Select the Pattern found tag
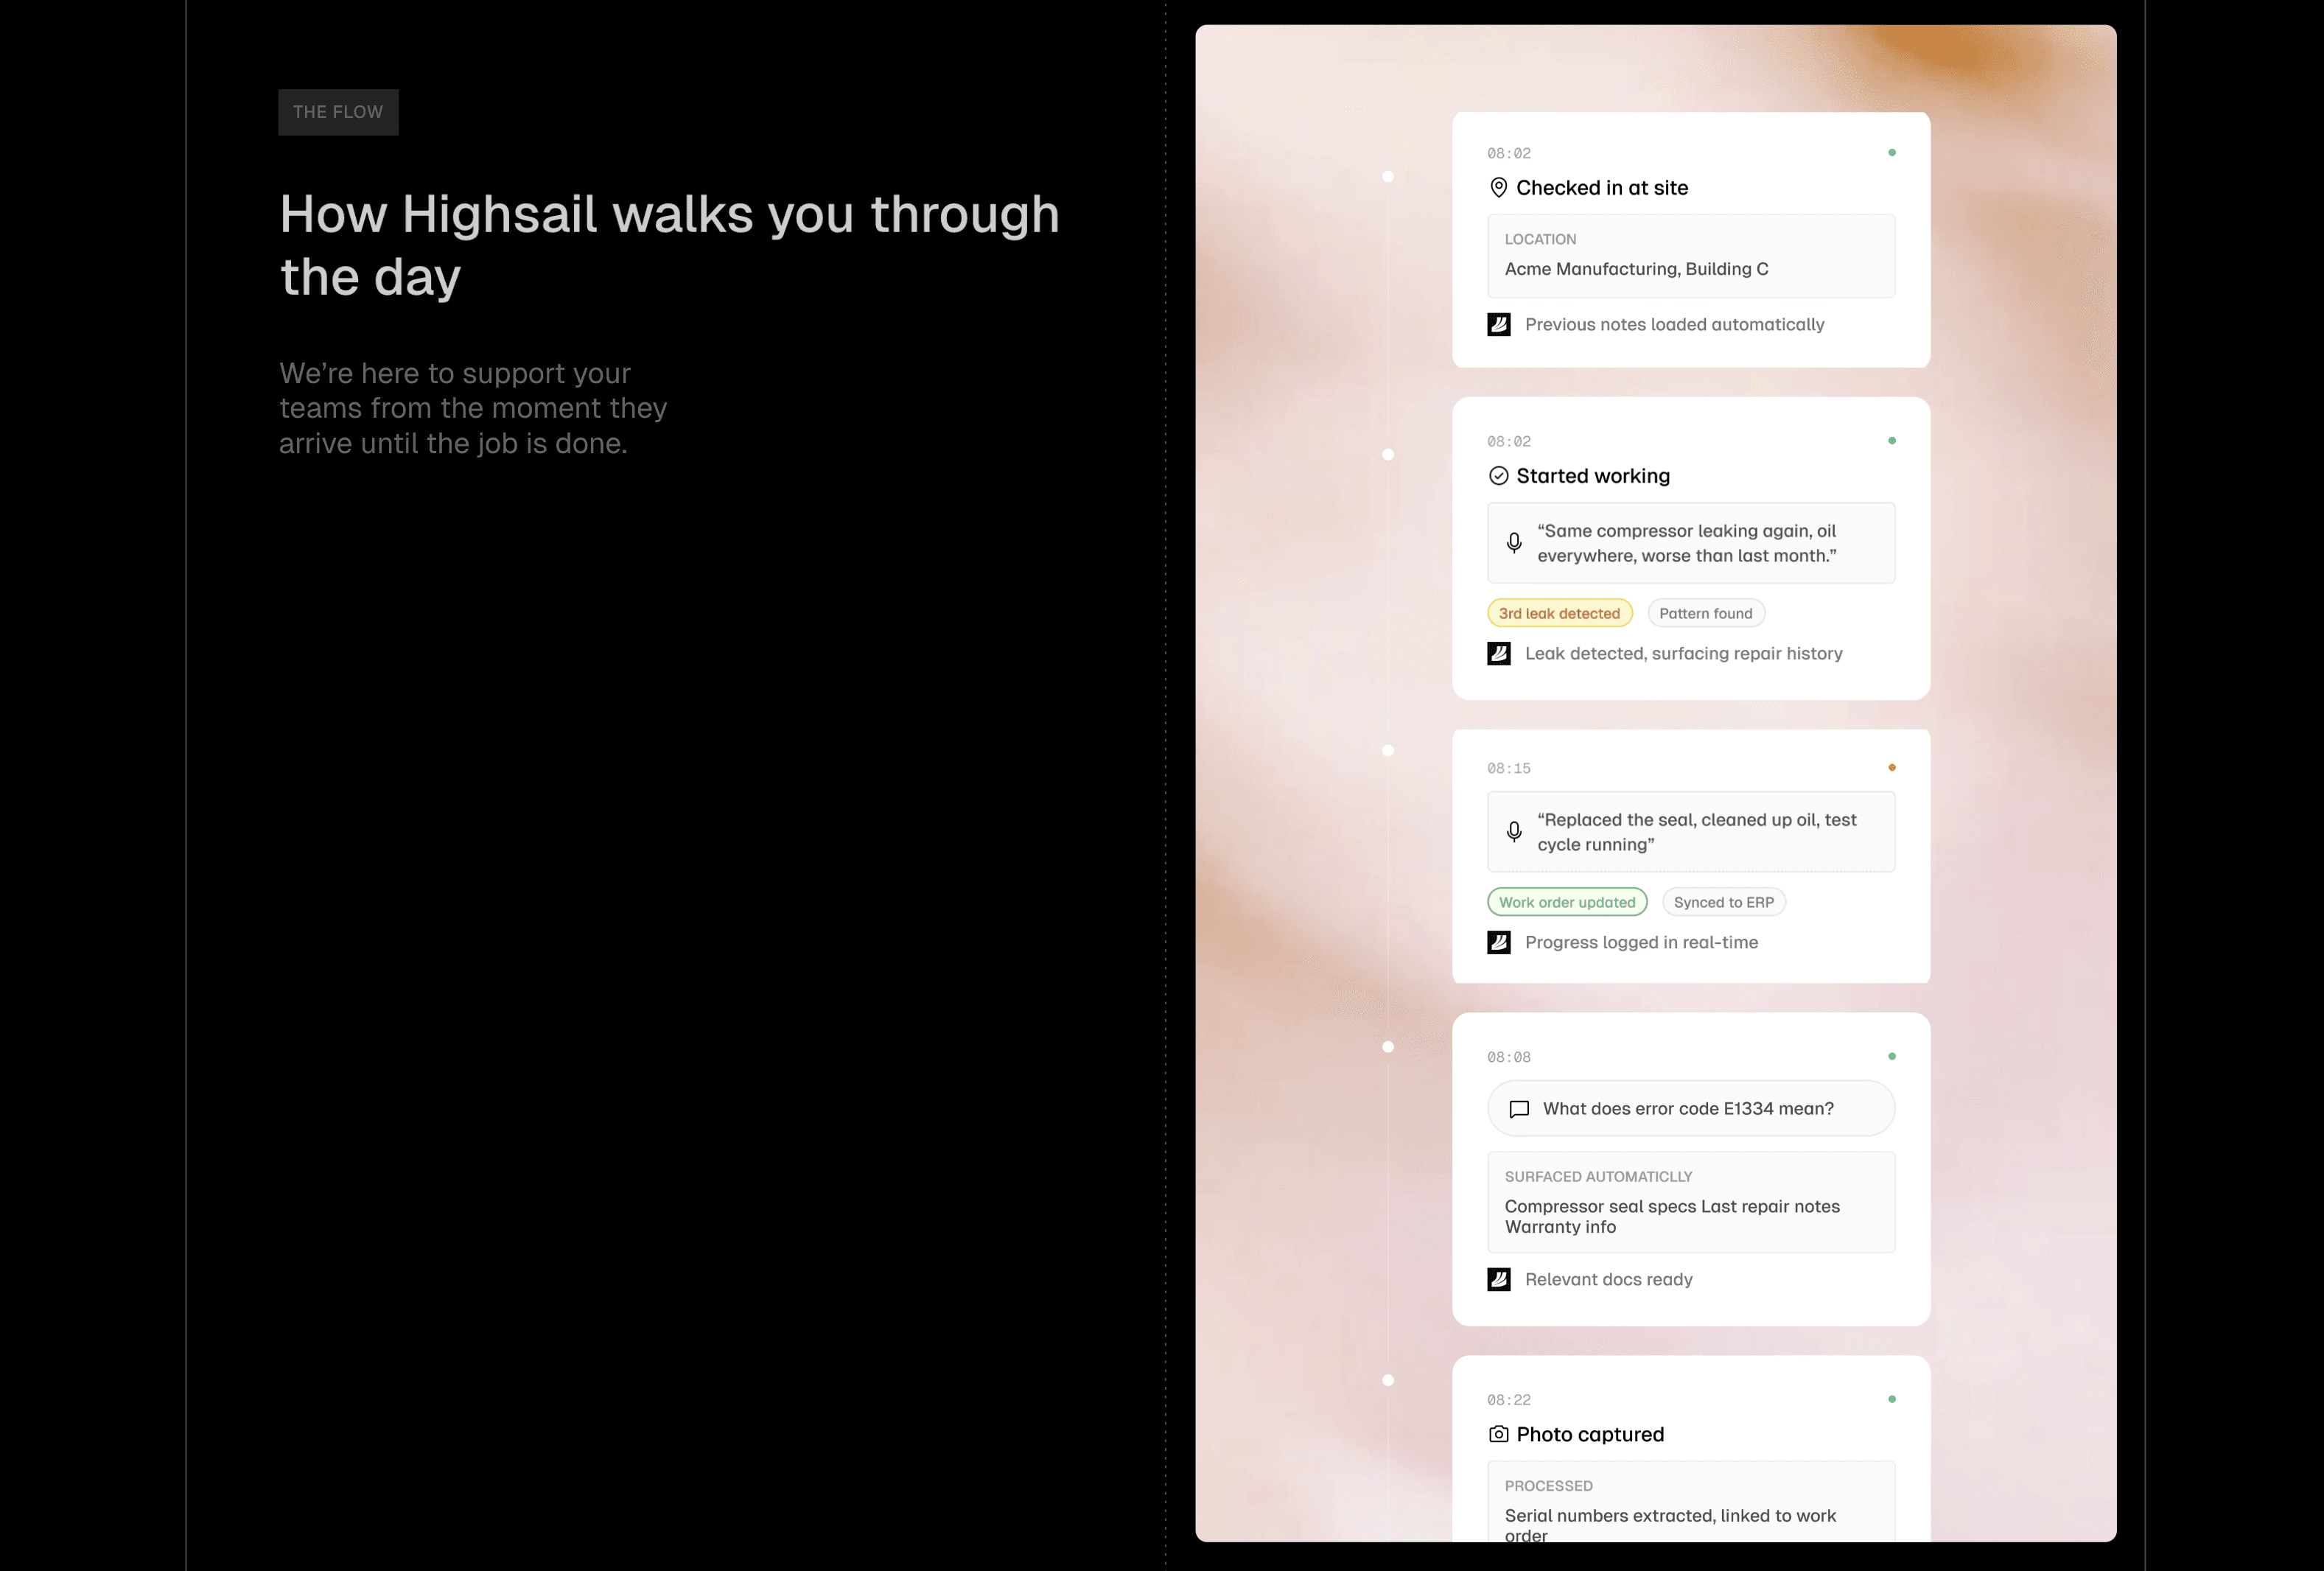The image size is (2324, 1571). [x=1705, y=613]
